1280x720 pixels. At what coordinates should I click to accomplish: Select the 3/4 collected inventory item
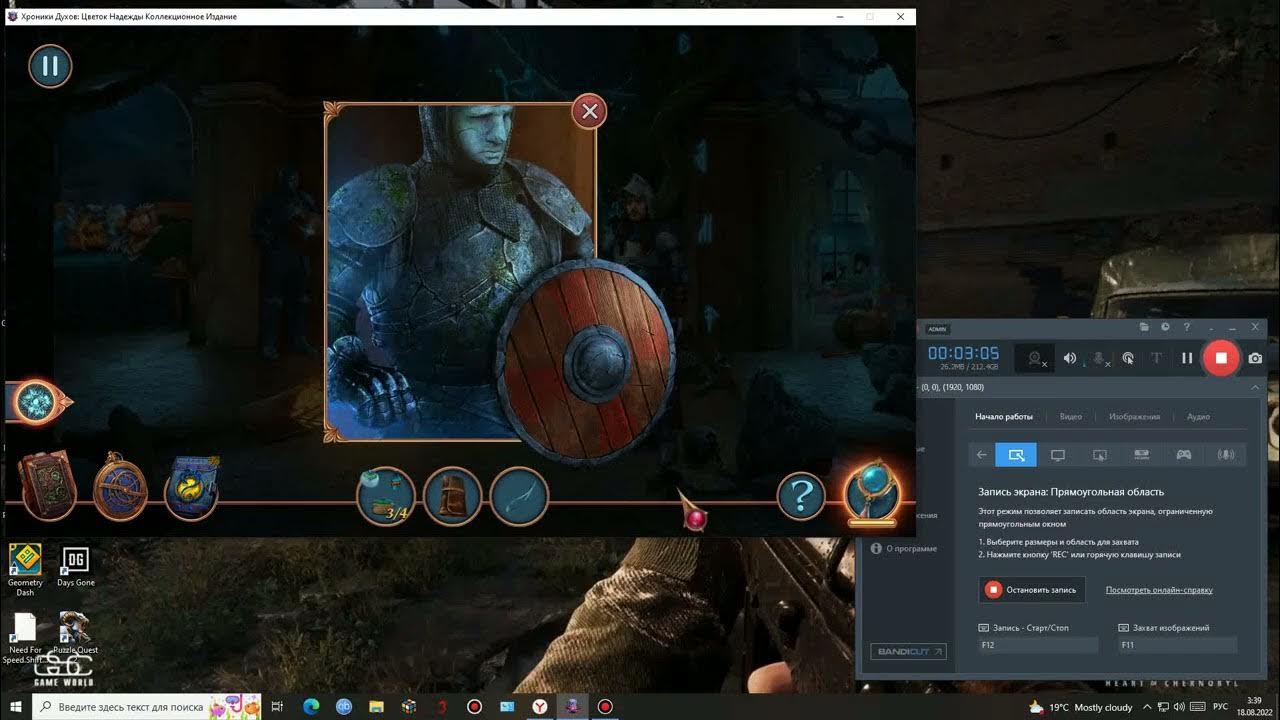click(386, 496)
